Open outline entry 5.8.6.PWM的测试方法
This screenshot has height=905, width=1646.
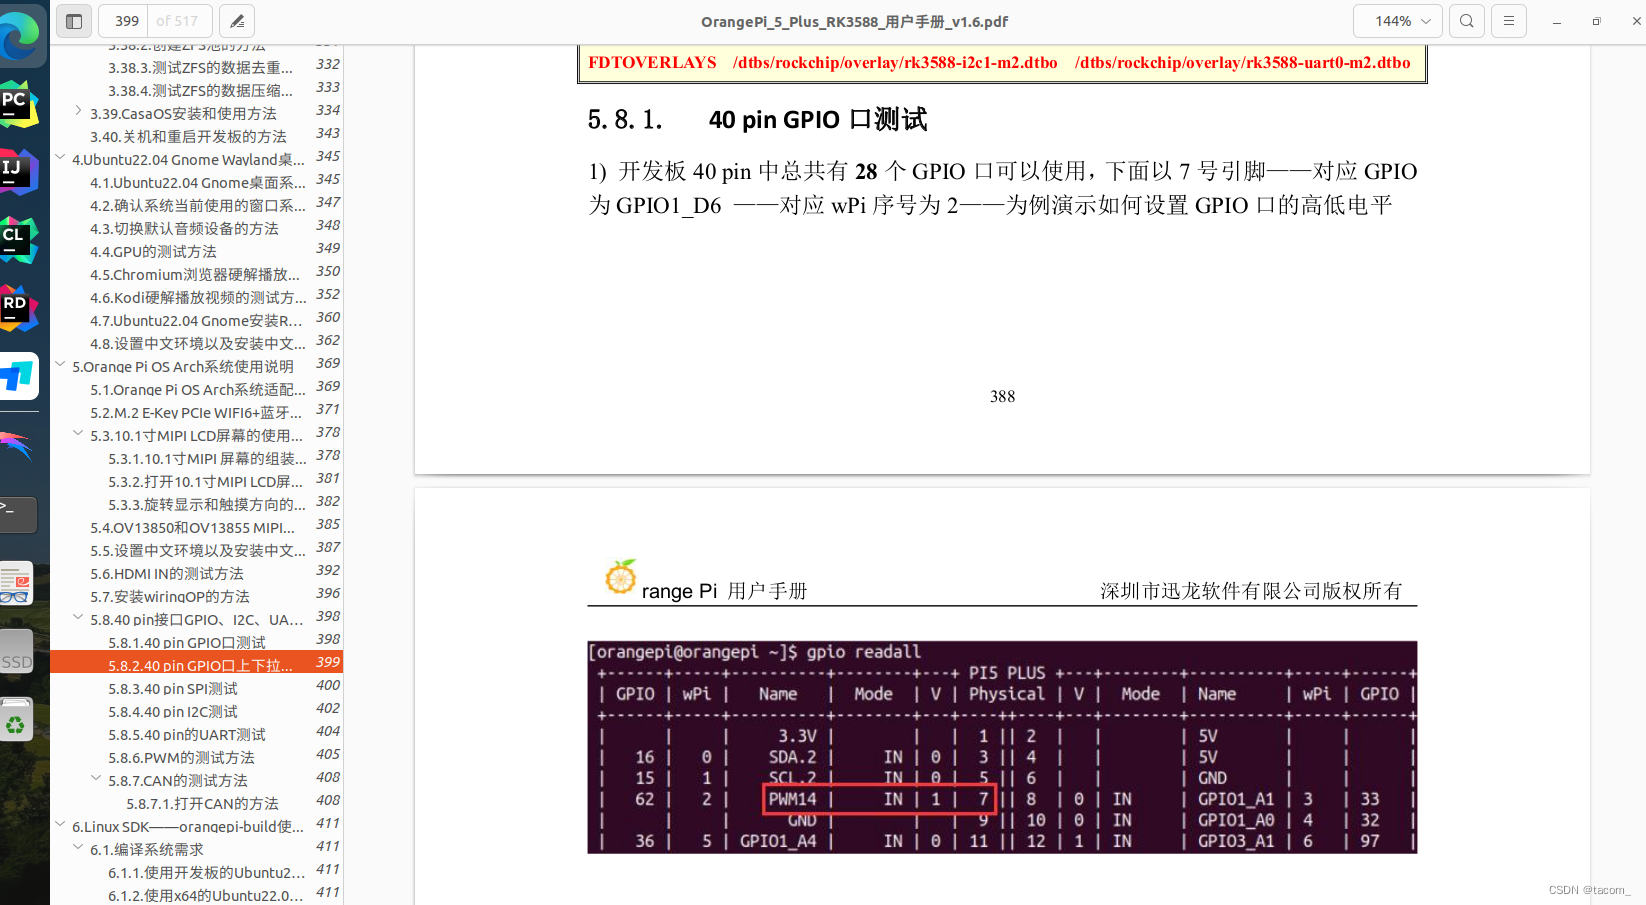tap(181, 758)
